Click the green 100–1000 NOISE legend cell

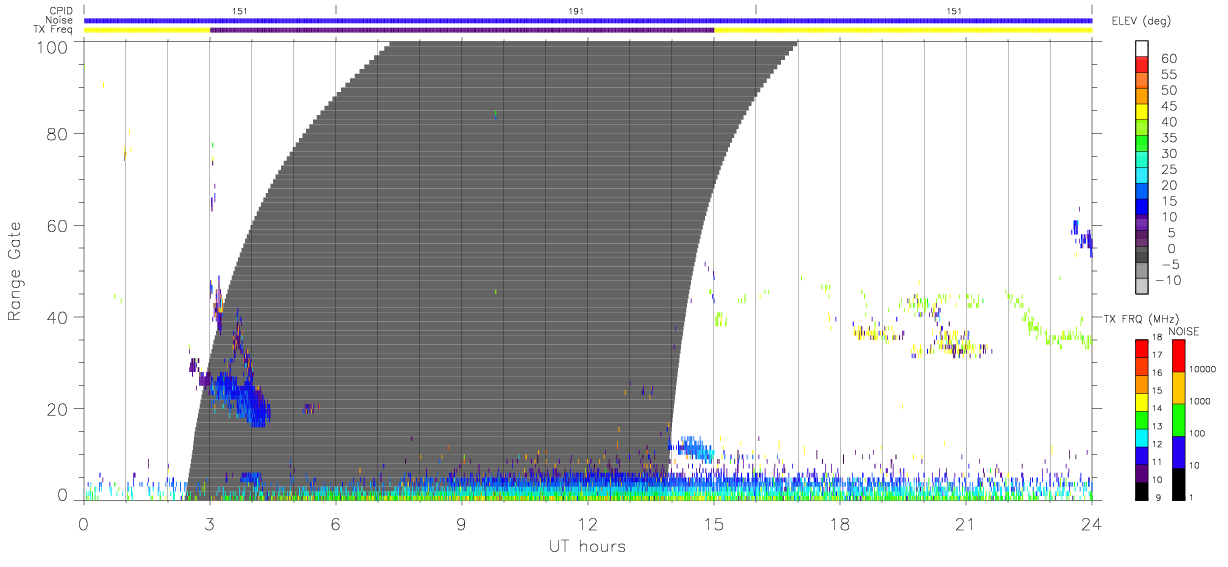click(1179, 420)
